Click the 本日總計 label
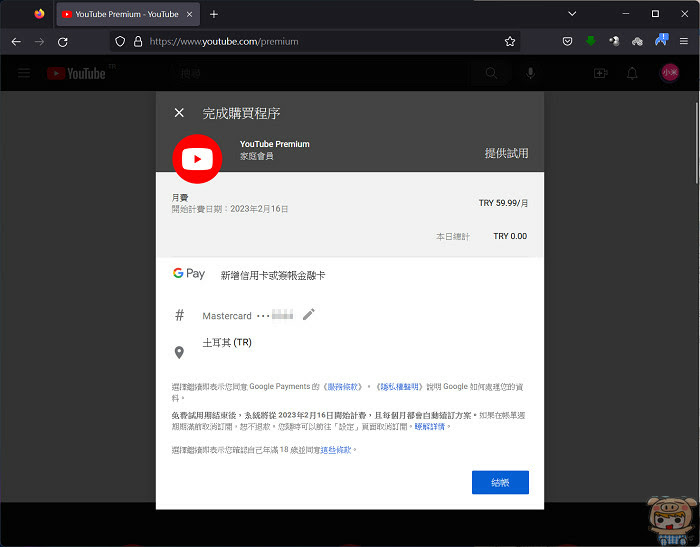The width and height of the screenshot is (700, 547). coord(453,237)
